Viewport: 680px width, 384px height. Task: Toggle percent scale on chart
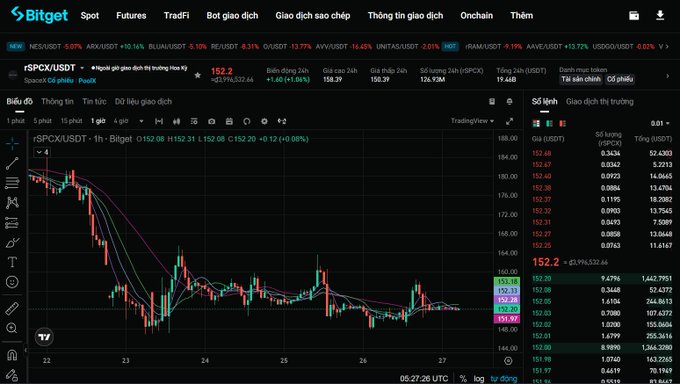tap(463, 379)
